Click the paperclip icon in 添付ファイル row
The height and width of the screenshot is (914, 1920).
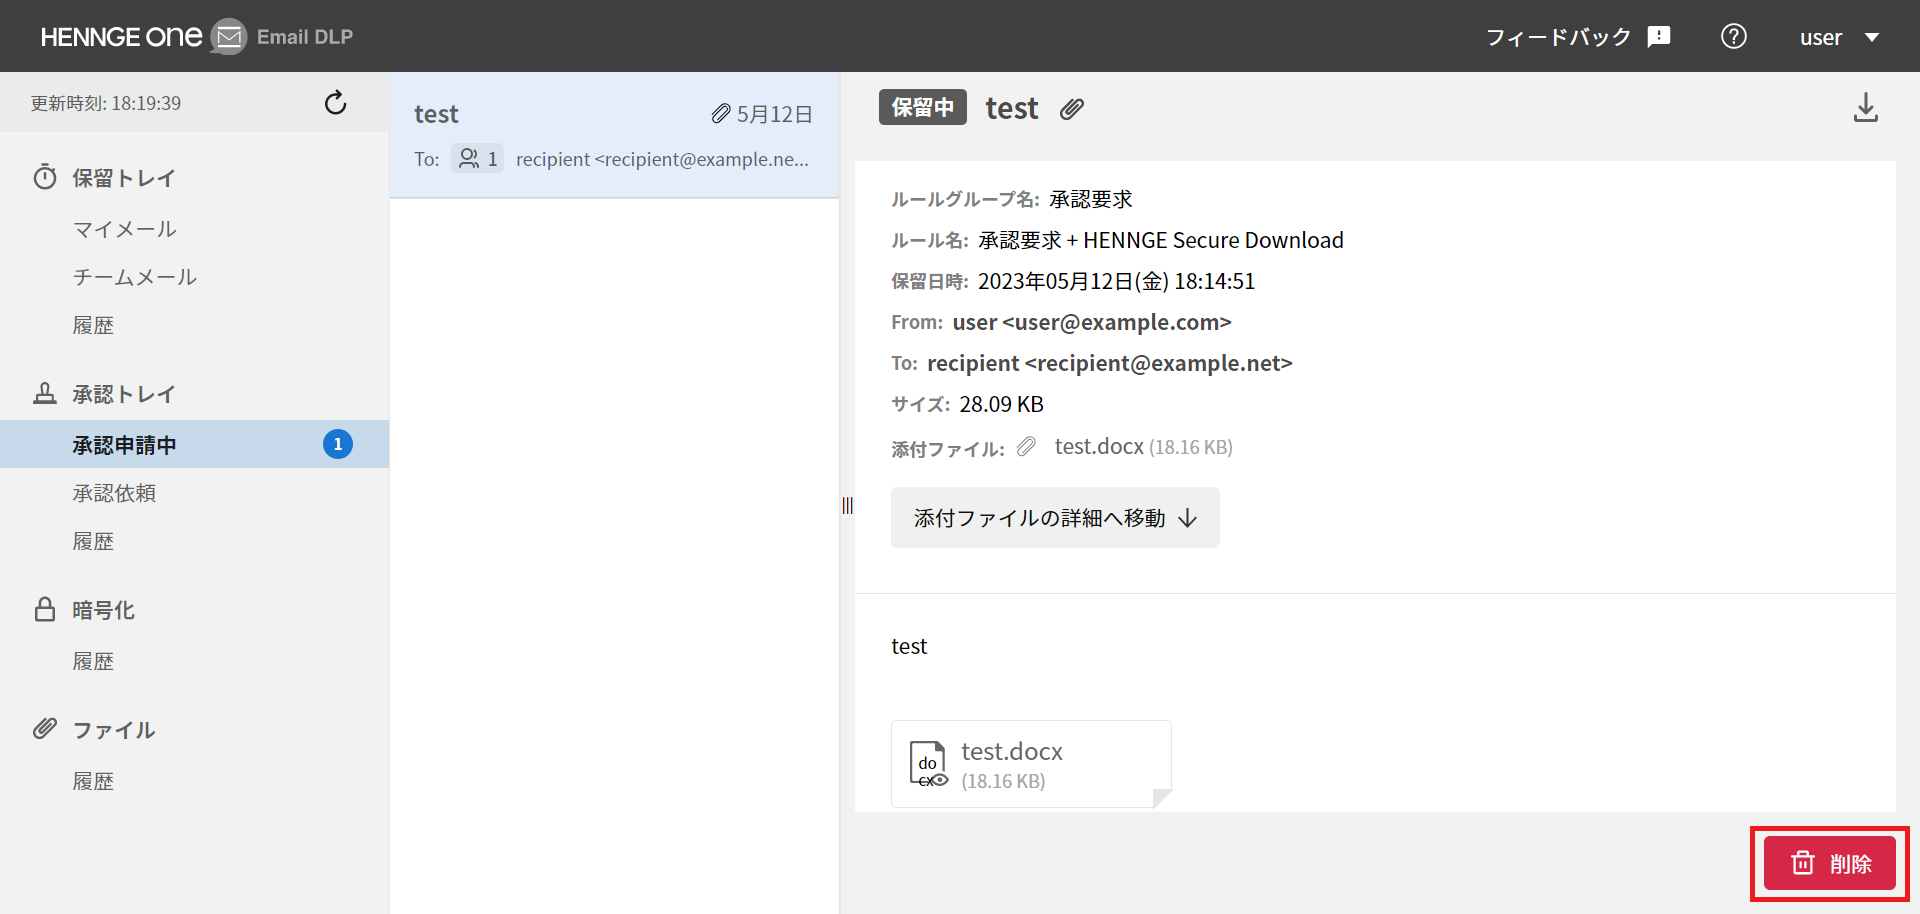click(x=1027, y=447)
